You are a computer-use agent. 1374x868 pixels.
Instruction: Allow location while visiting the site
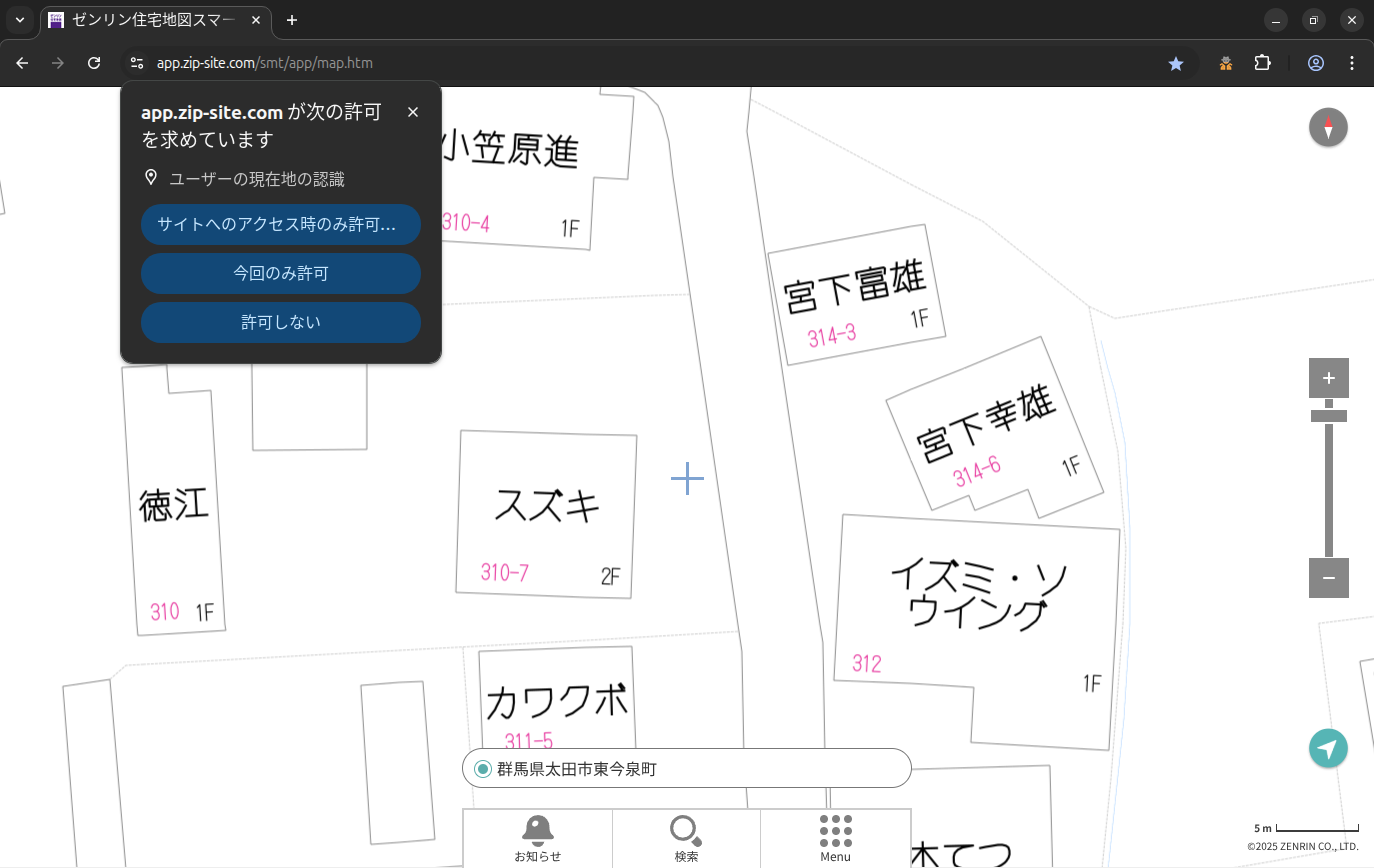281,224
